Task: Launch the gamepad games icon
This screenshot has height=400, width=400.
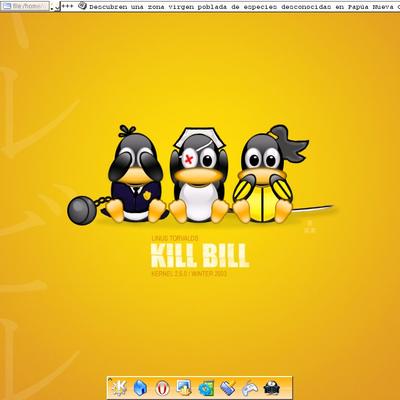Action: coord(250,388)
